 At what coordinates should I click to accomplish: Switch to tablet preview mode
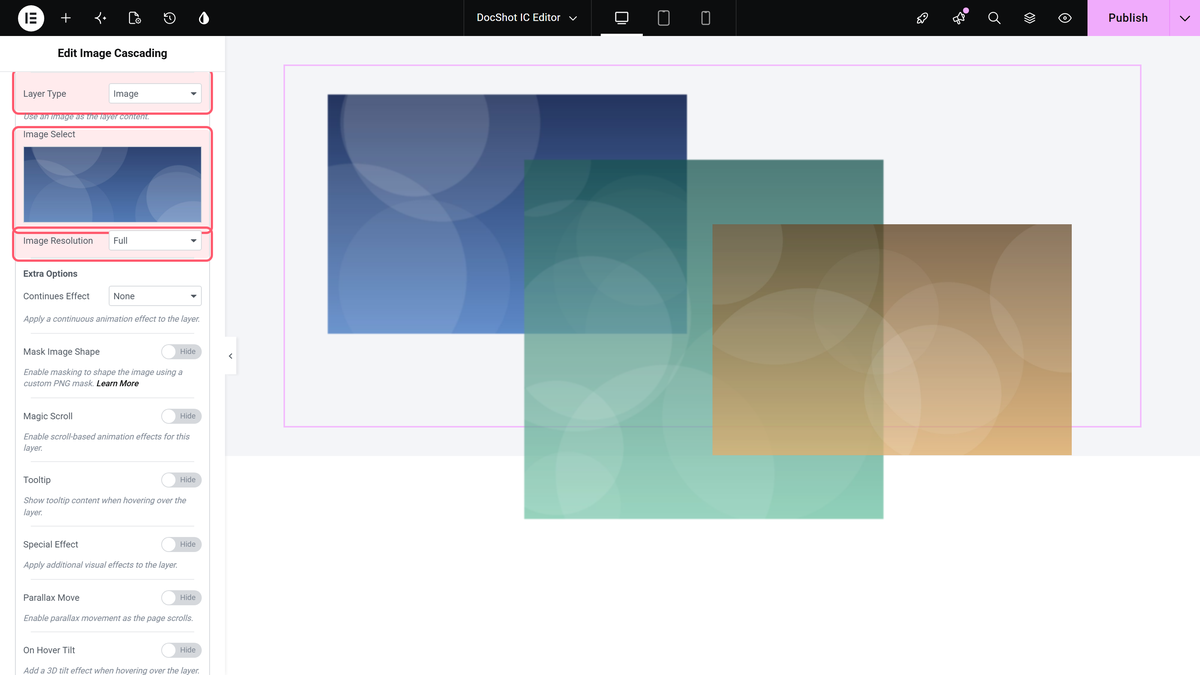click(x=663, y=18)
